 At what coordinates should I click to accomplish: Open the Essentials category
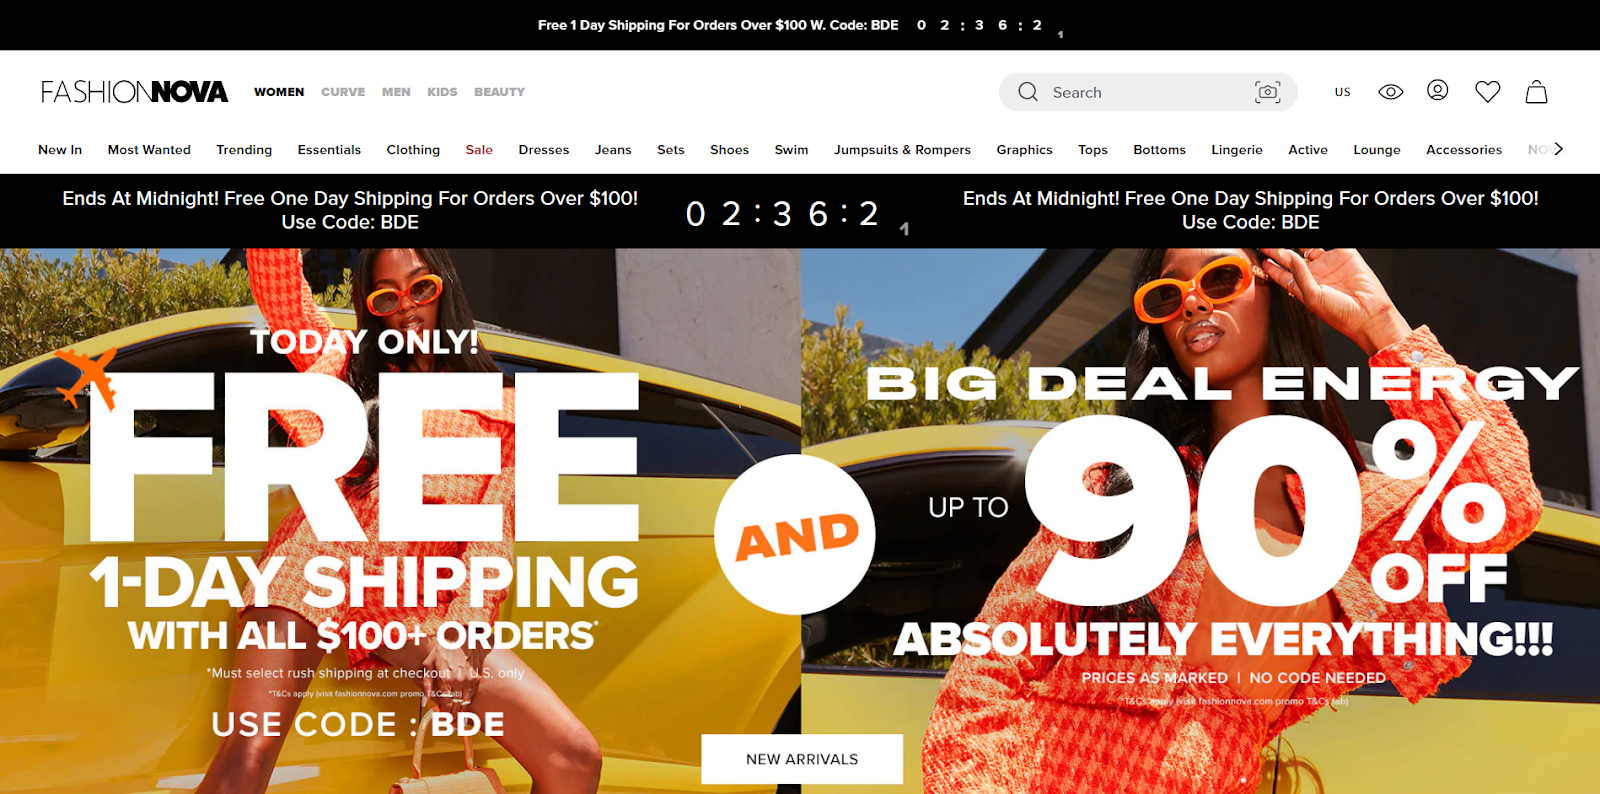pyautogui.click(x=329, y=150)
